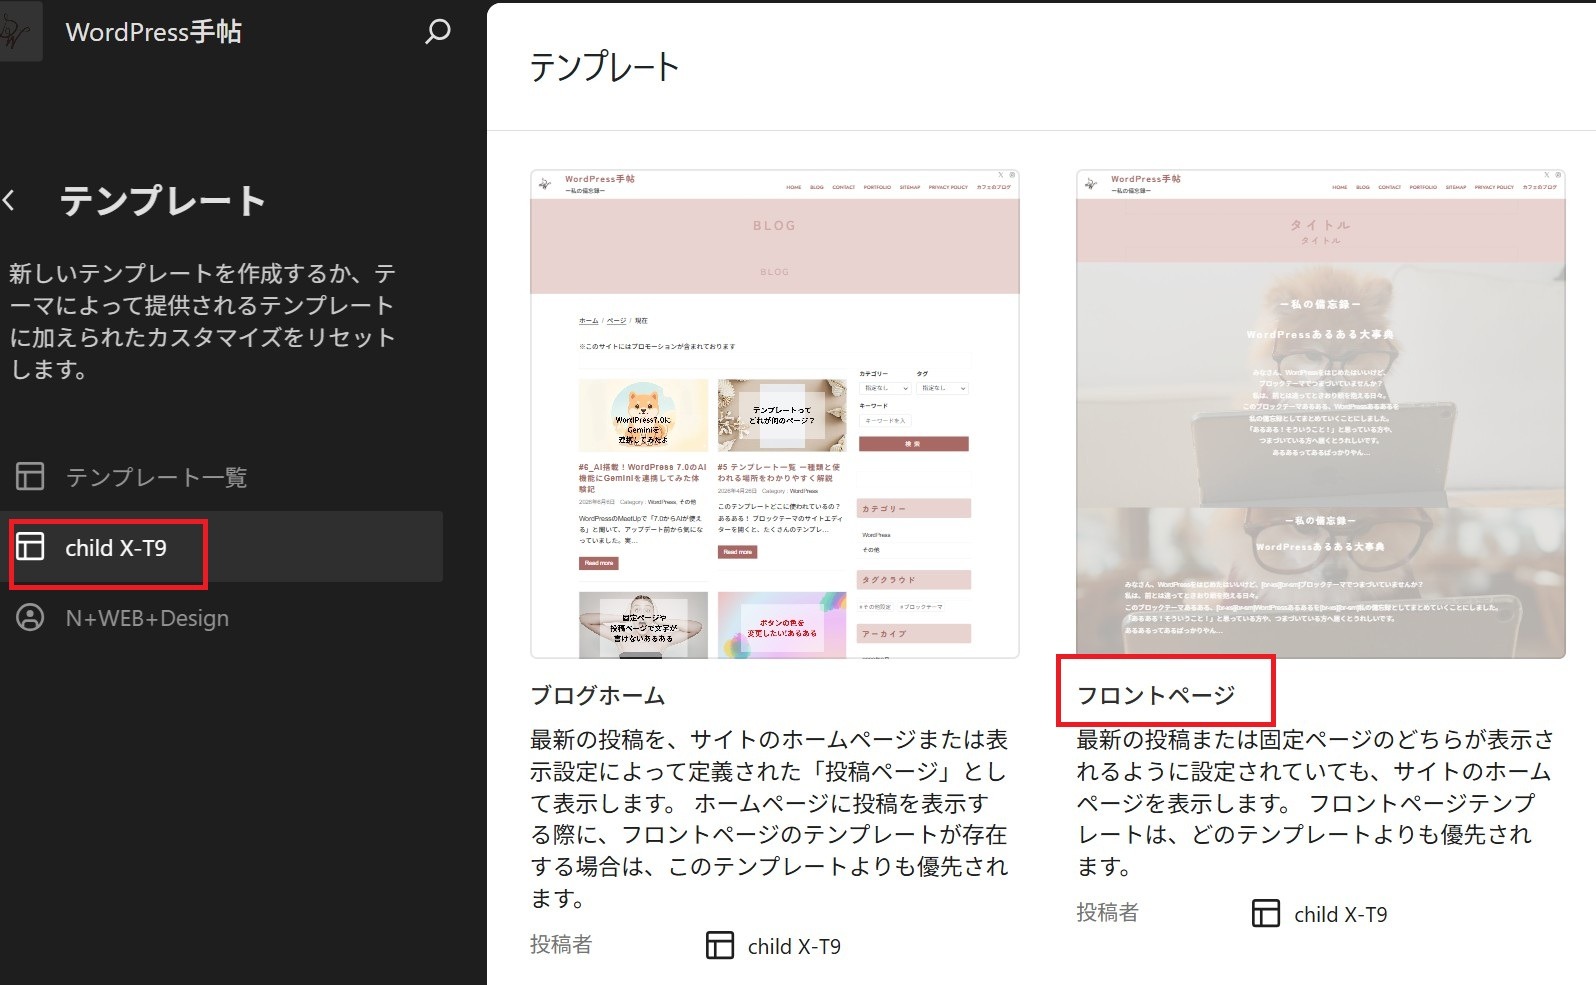Image resolution: width=1596 pixels, height=985 pixels.
Task: Click theme icon under フロントページ author row
Action: (x=1266, y=913)
